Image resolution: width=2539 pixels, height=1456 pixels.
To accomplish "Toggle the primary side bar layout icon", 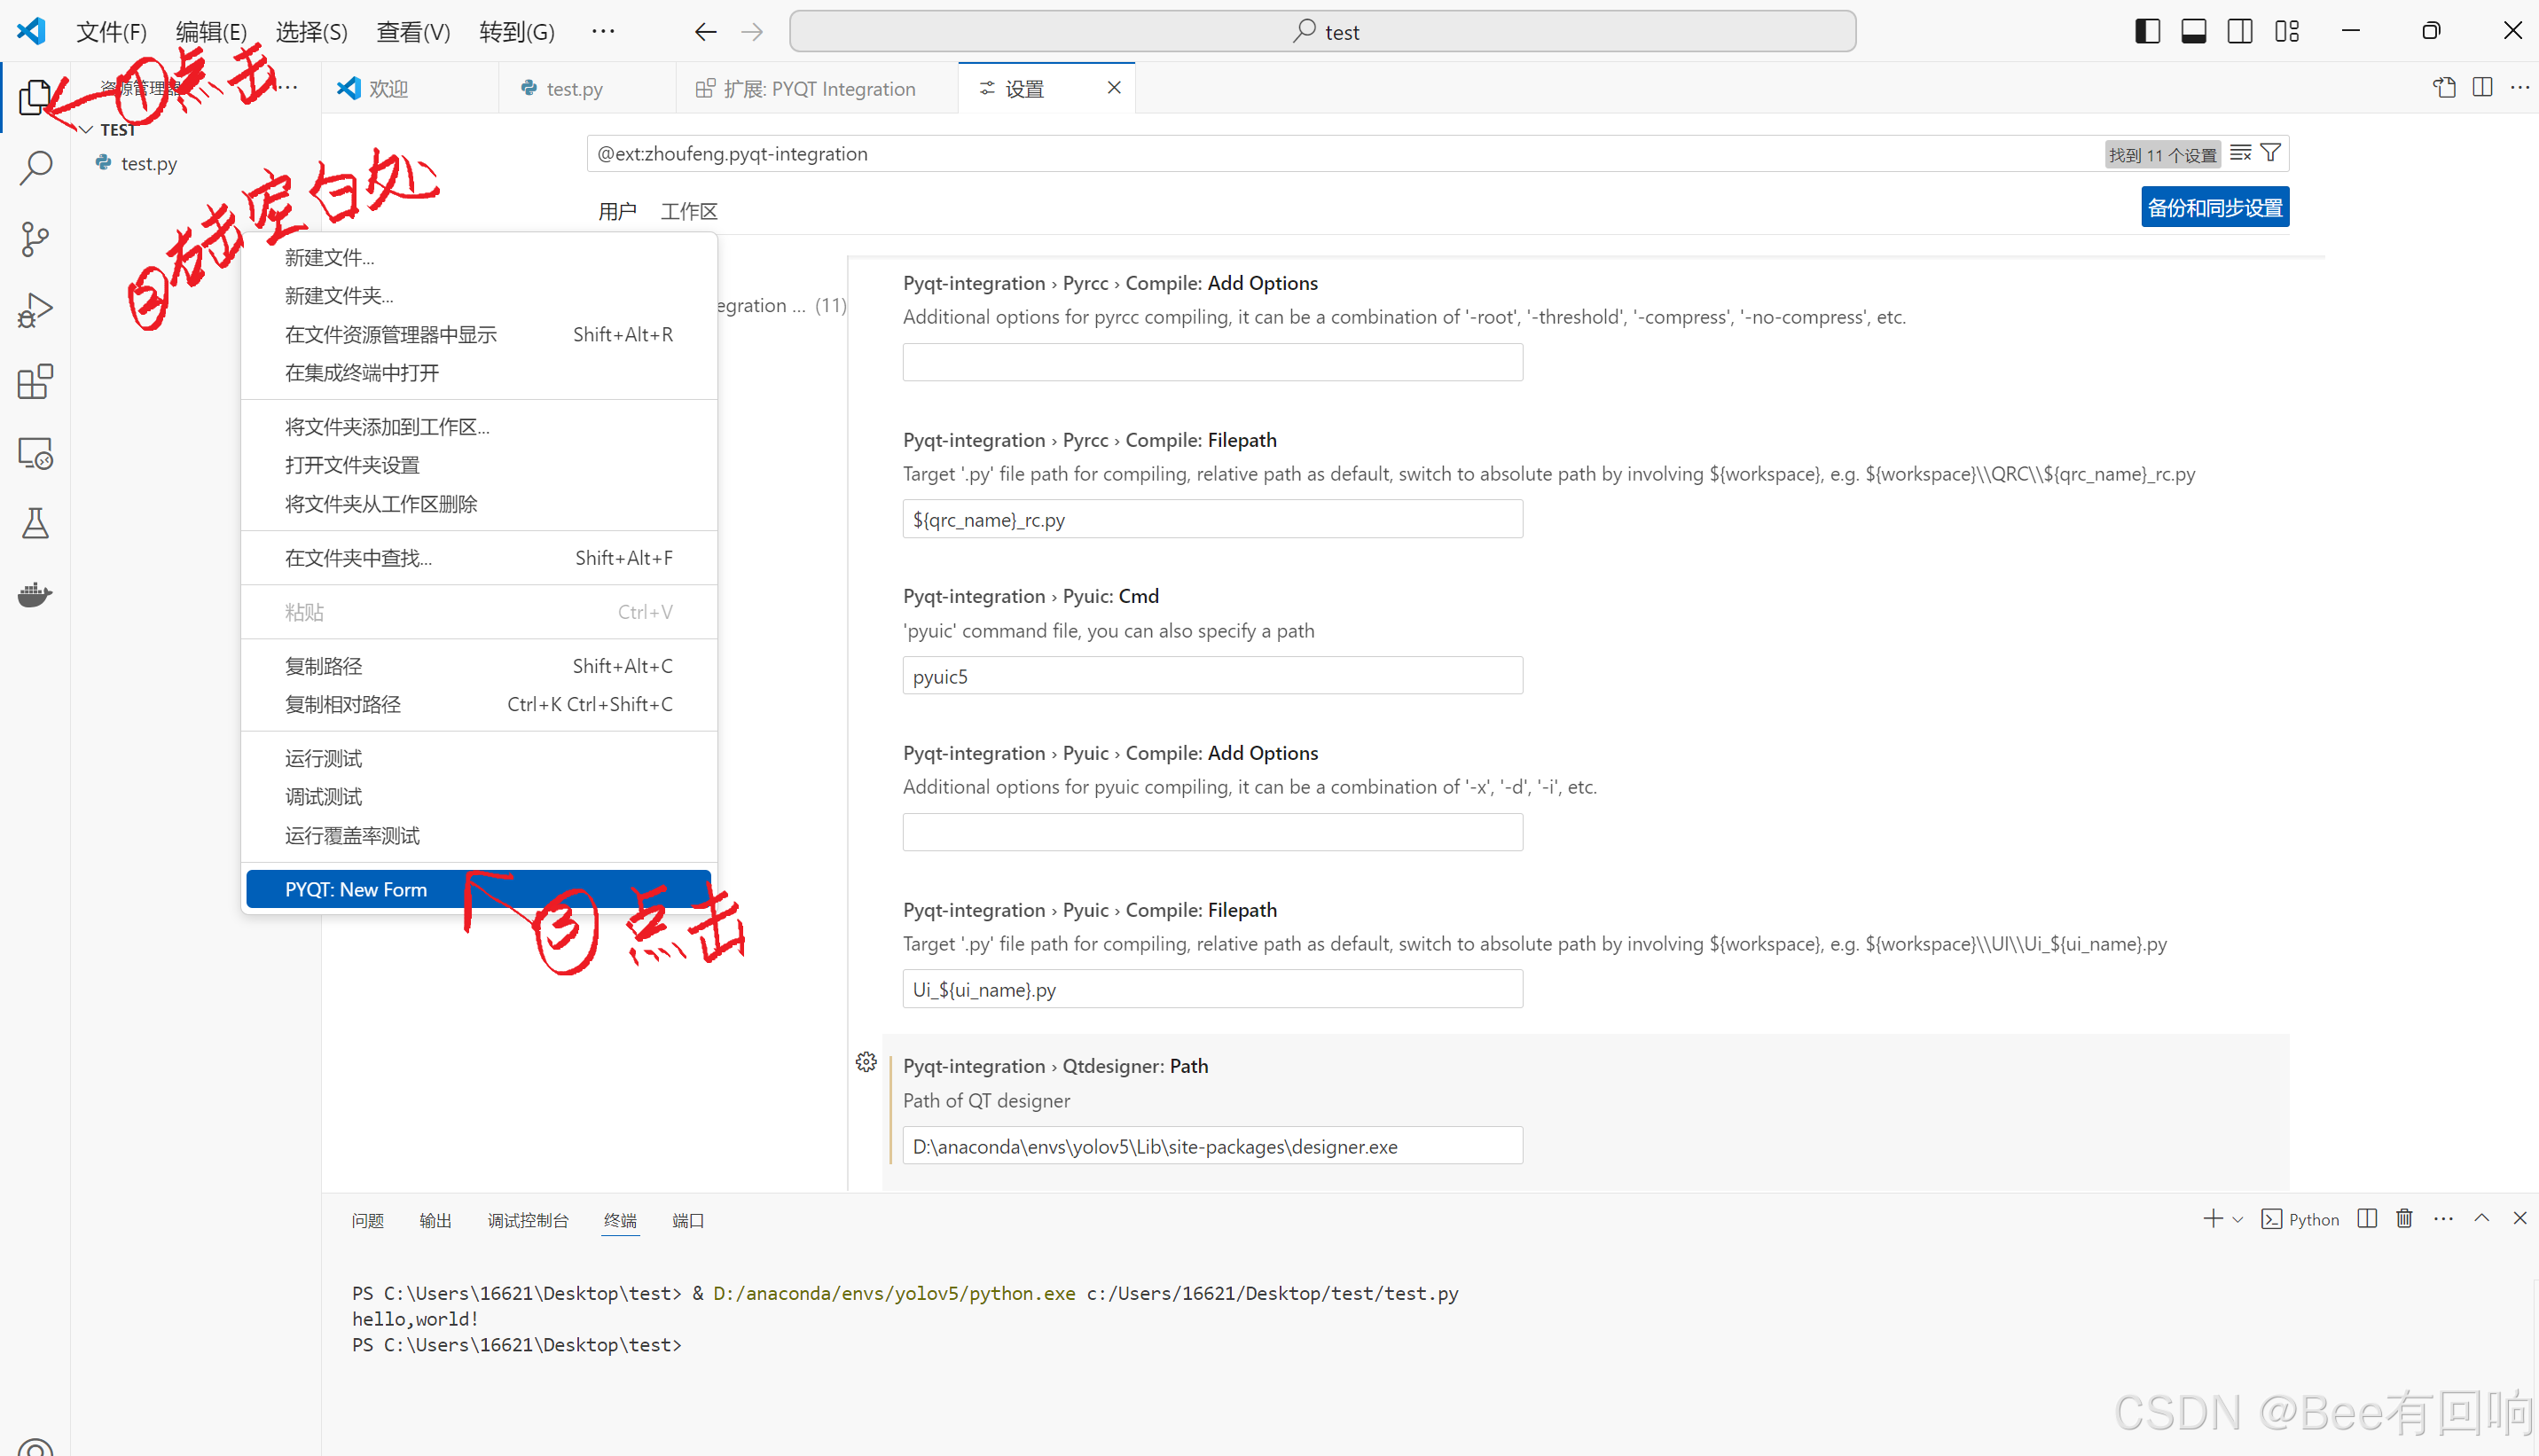I will [x=2146, y=31].
